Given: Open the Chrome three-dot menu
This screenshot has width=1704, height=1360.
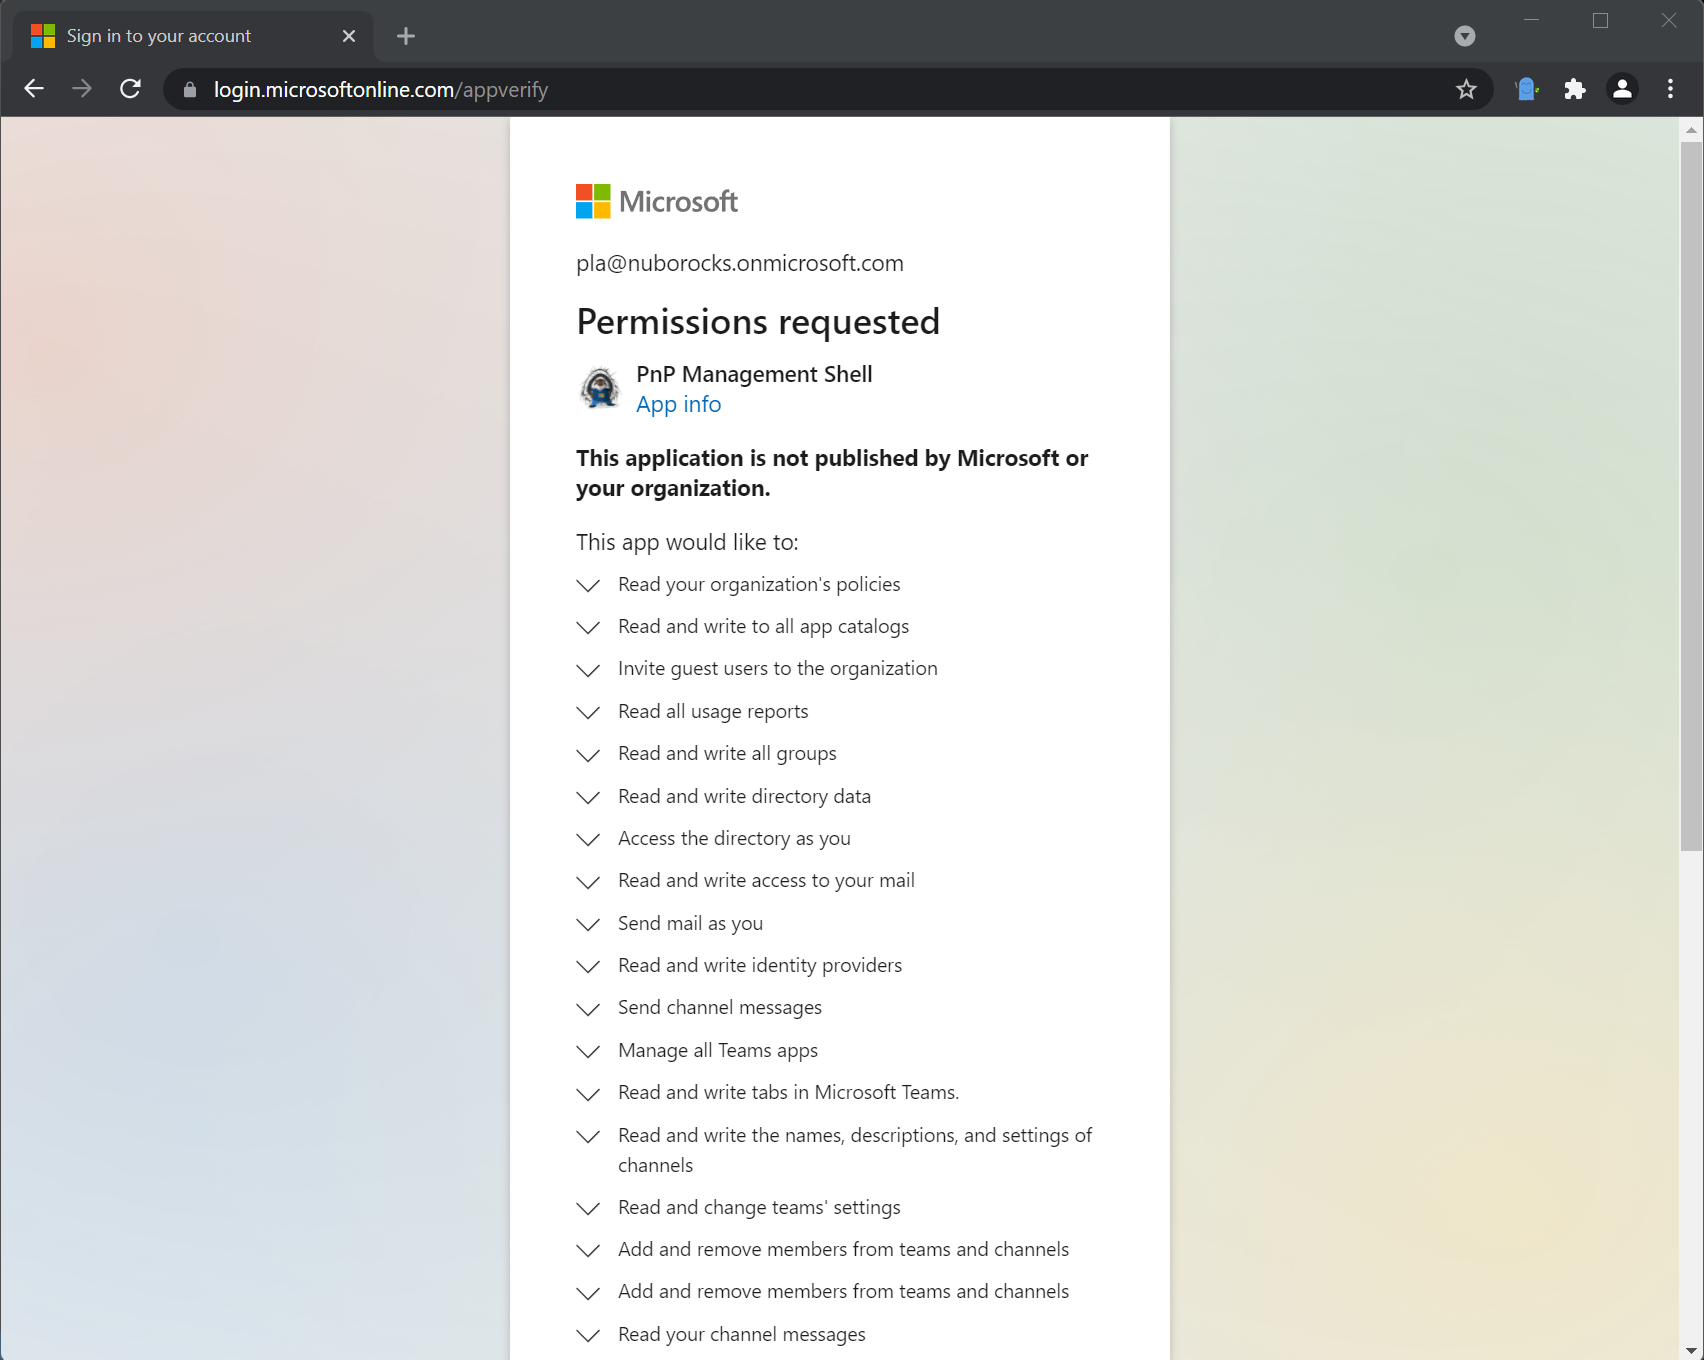Looking at the screenshot, I should (x=1670, y=89).
